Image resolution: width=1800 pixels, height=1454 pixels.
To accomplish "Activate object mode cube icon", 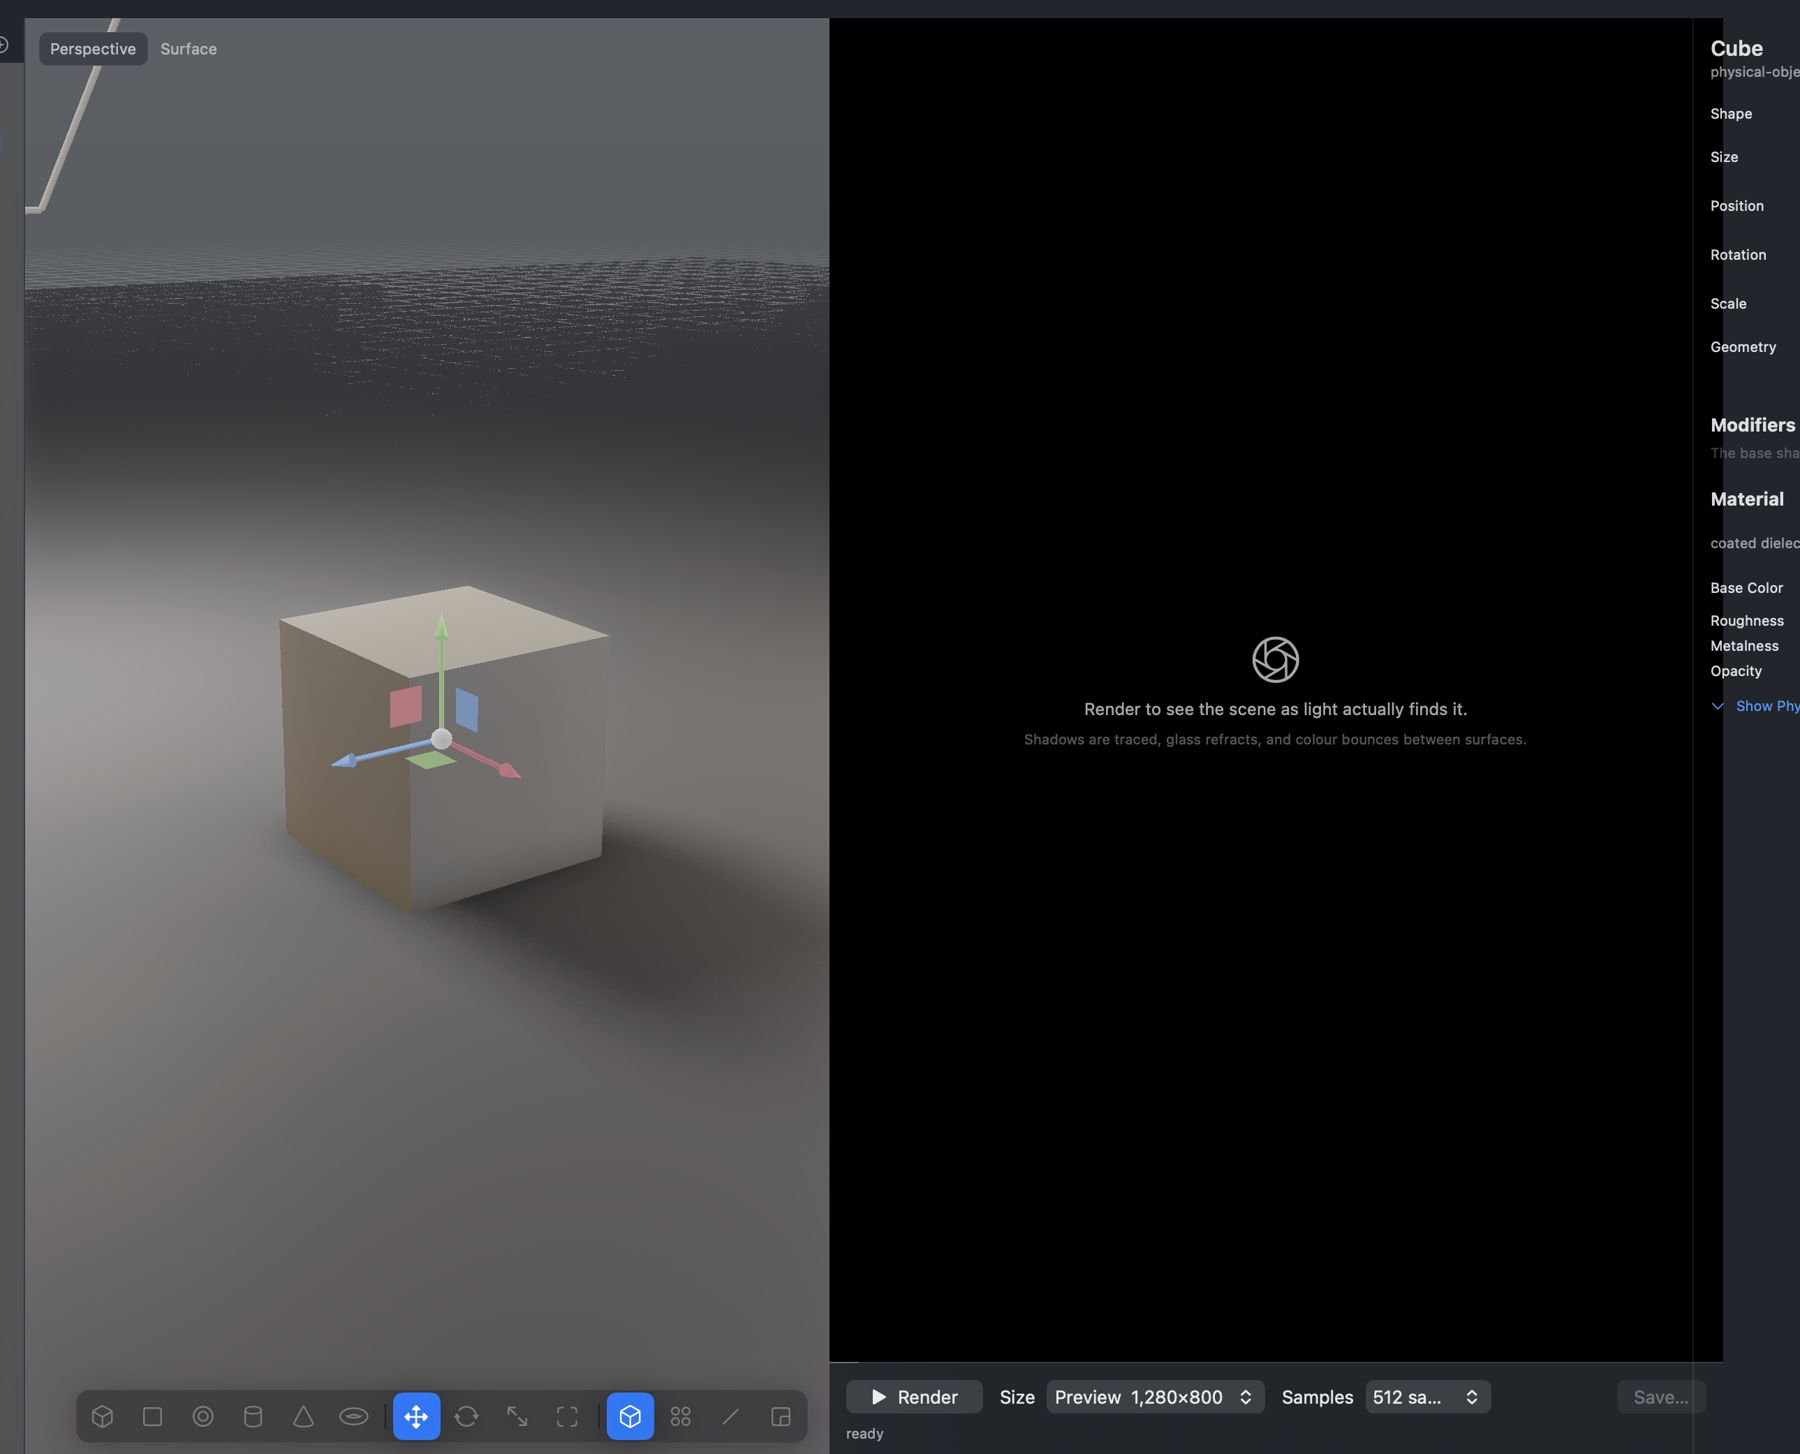I will coord(630,1416).
